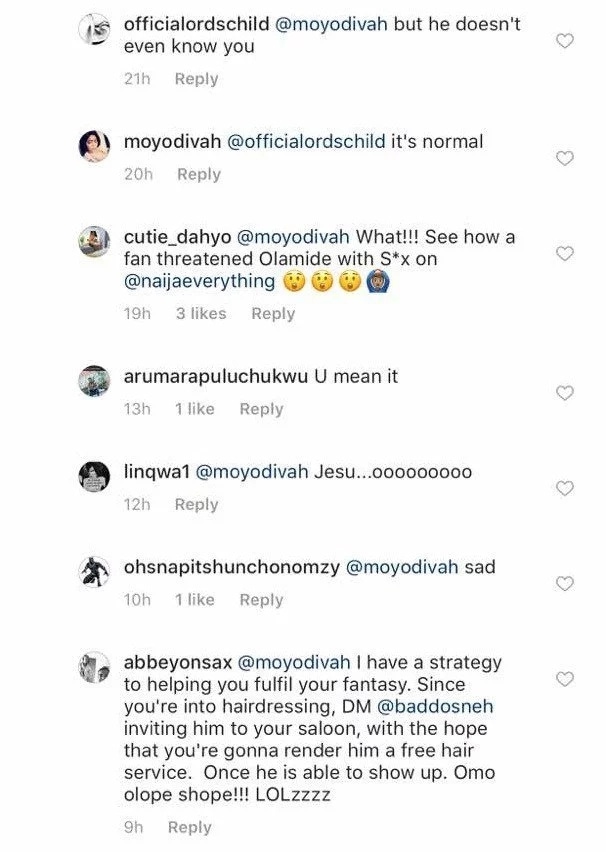Like officialordschild's comment with the heart
Viewport: 606px width, 852px height.
click(564, 41)
